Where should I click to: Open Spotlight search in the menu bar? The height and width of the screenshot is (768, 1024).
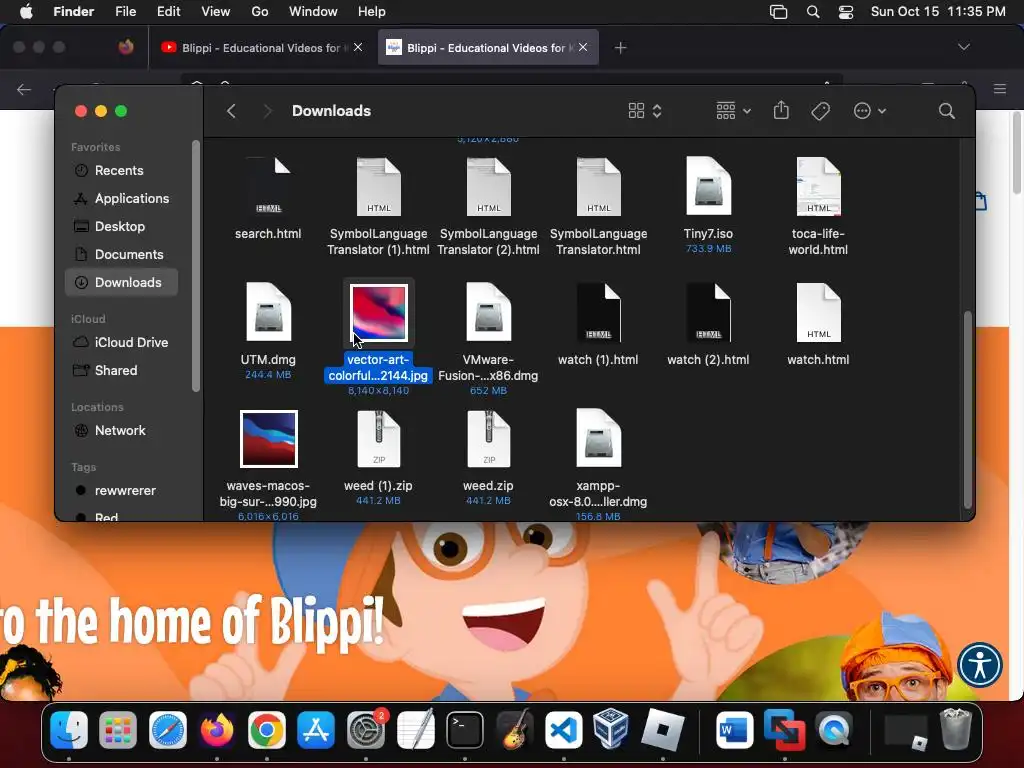point(812,12)
